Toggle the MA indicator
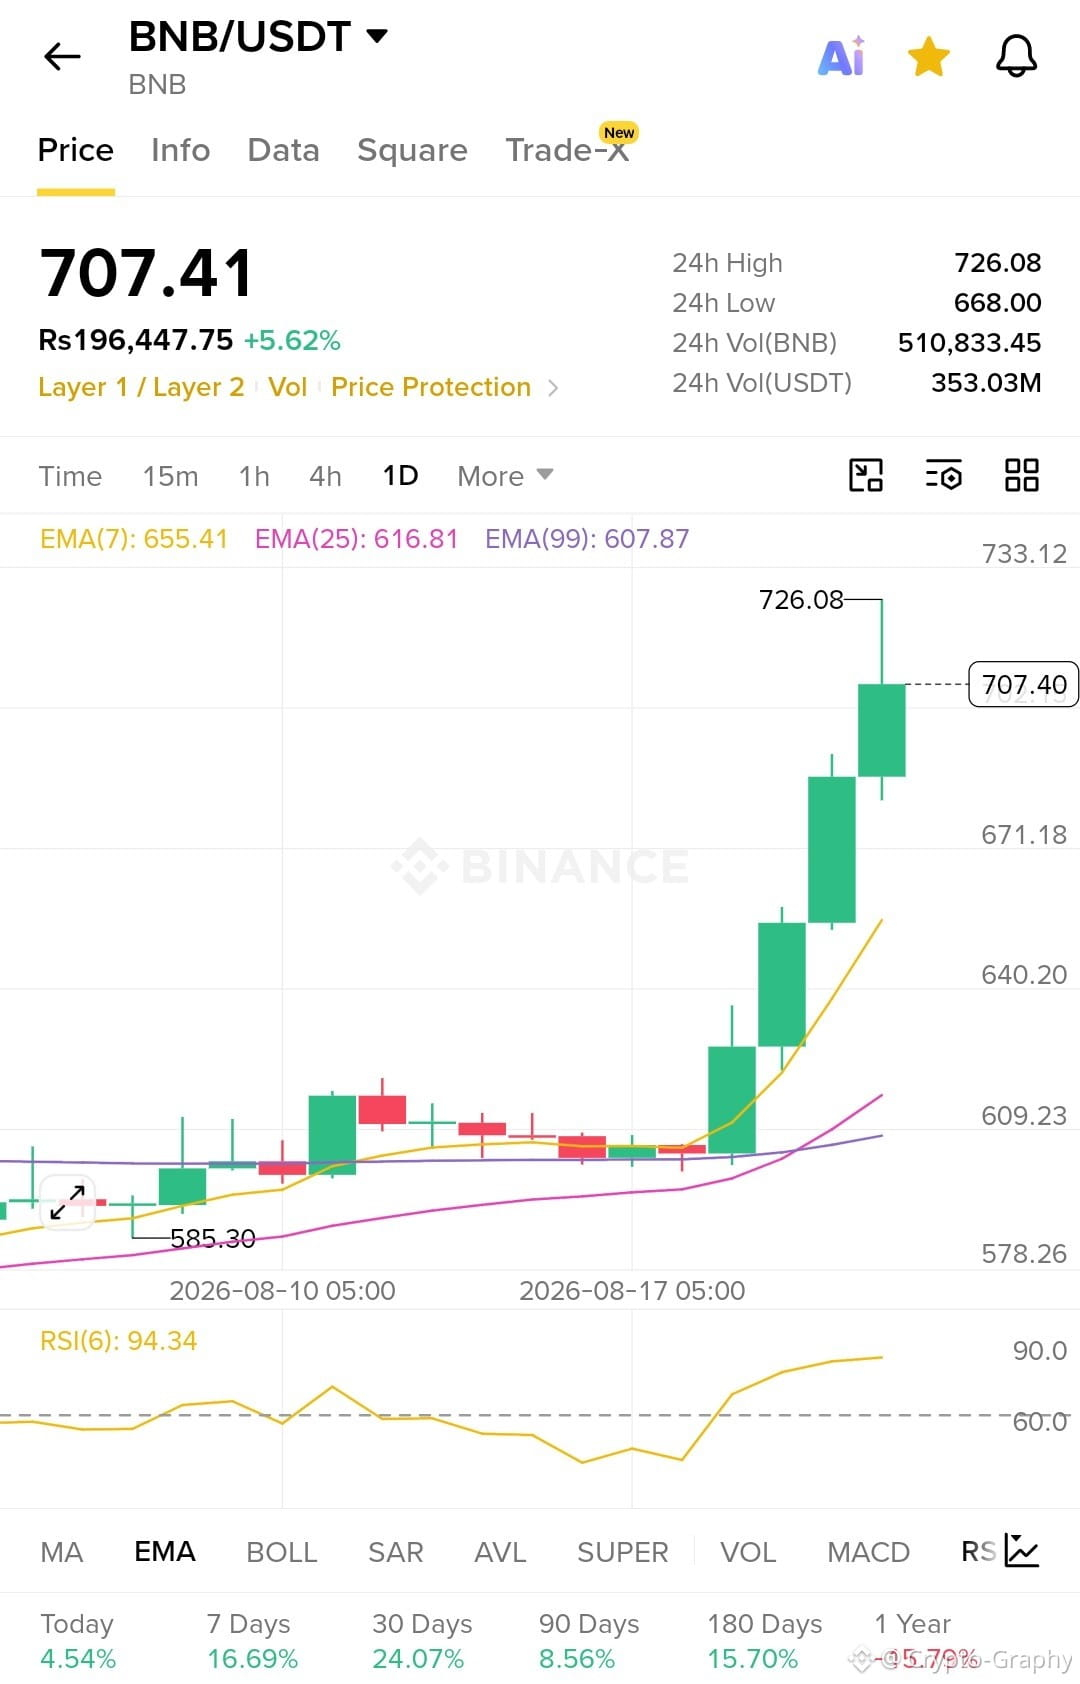Image resolution: width=1080 pixels, height=1684 pixels. [x=62, y=1552]
